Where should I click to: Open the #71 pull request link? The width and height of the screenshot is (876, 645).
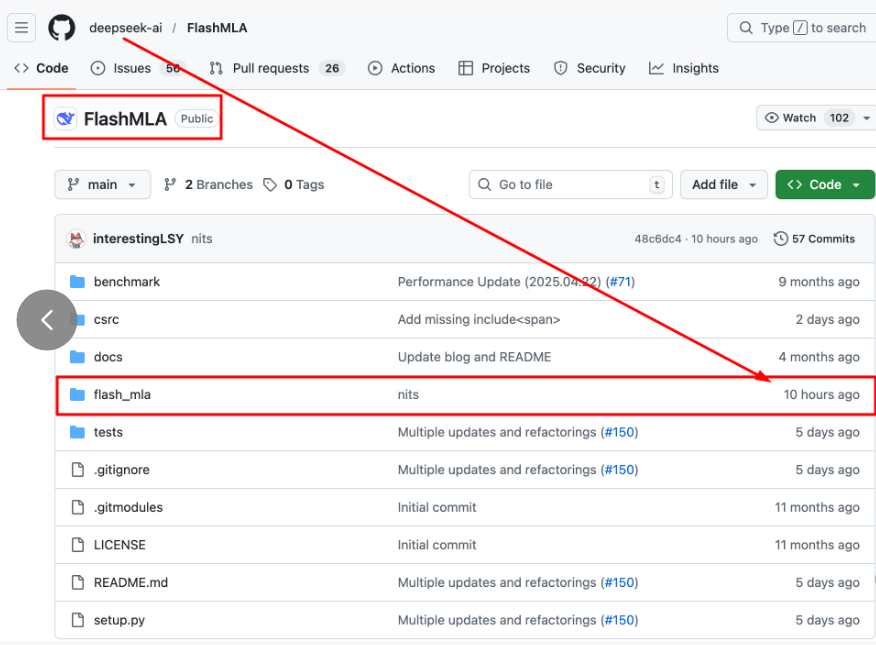[x=621, y=282]
